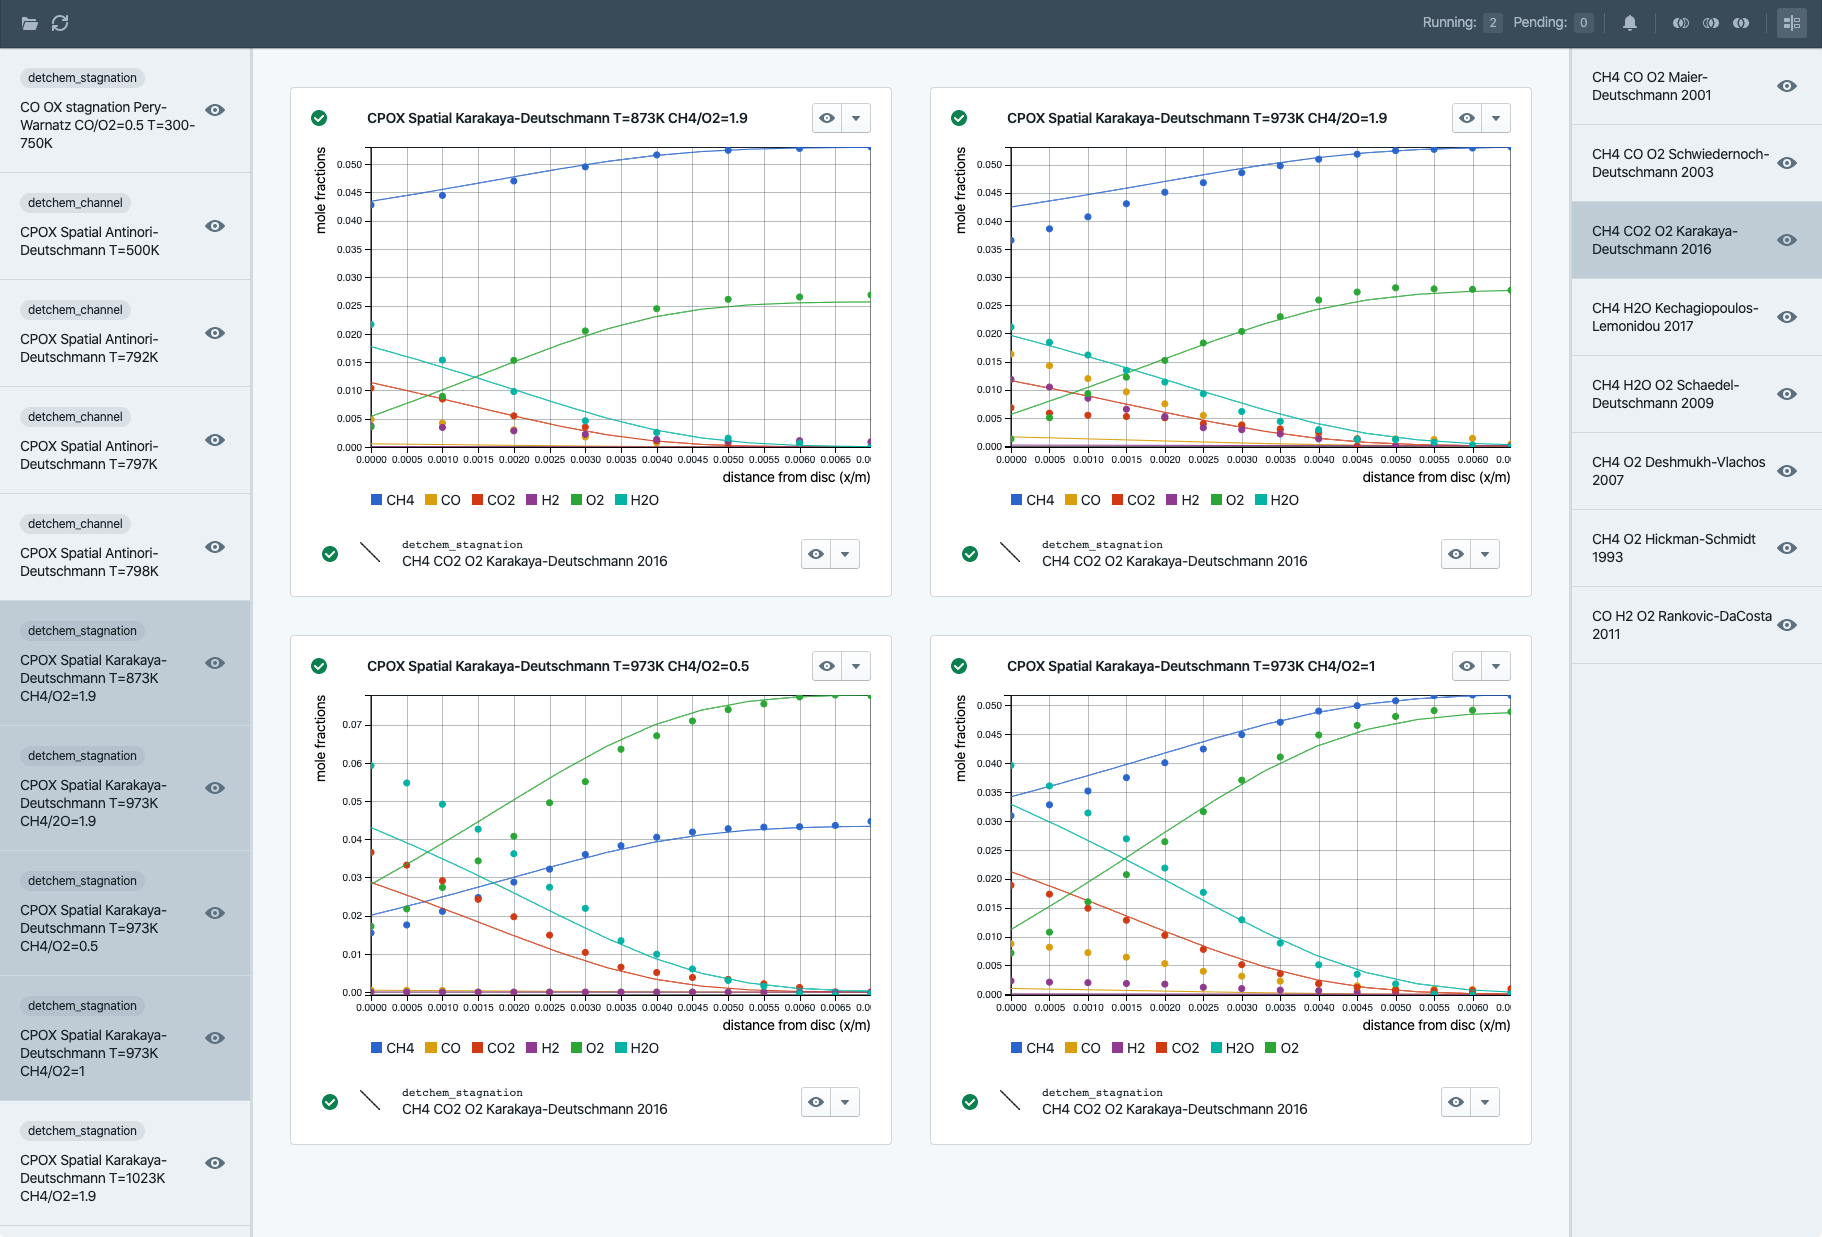Click the eye button on T=973K CH4/O2=0.5 chart header

pyautogui.click(x=827, y=666)
